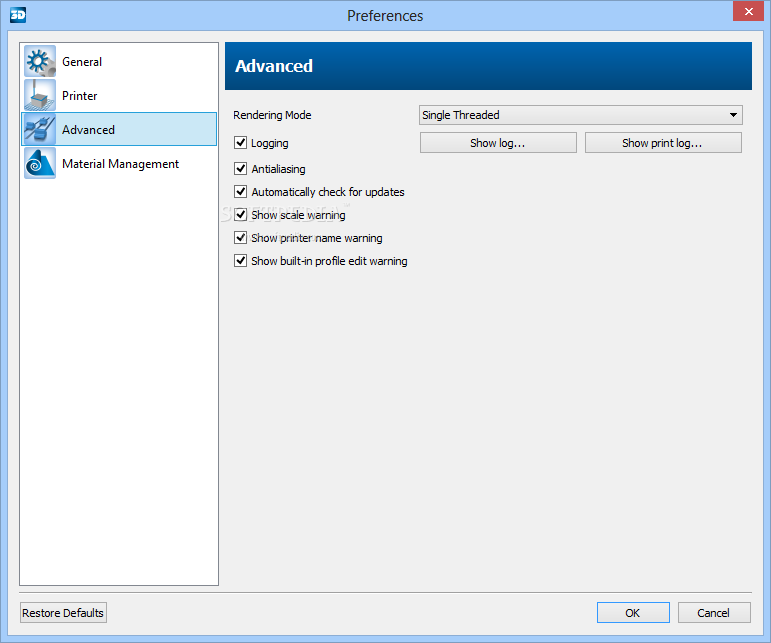Click the General gear icon
Screen dimensions: 771x643
(x=41, y=62)
